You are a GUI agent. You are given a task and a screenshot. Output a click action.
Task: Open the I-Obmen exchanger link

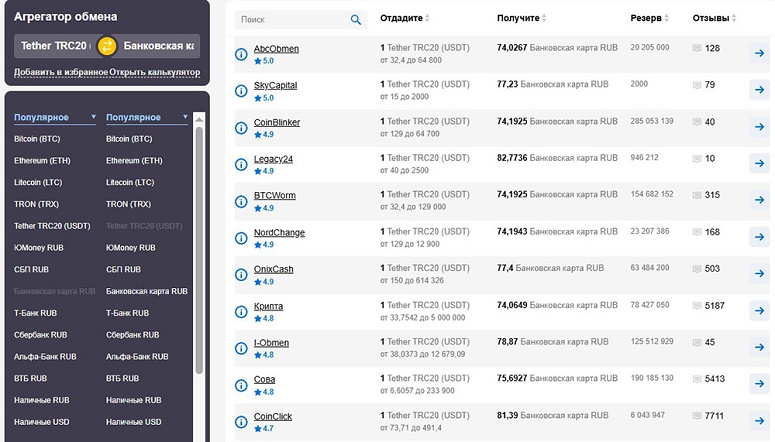click(271, 343)
